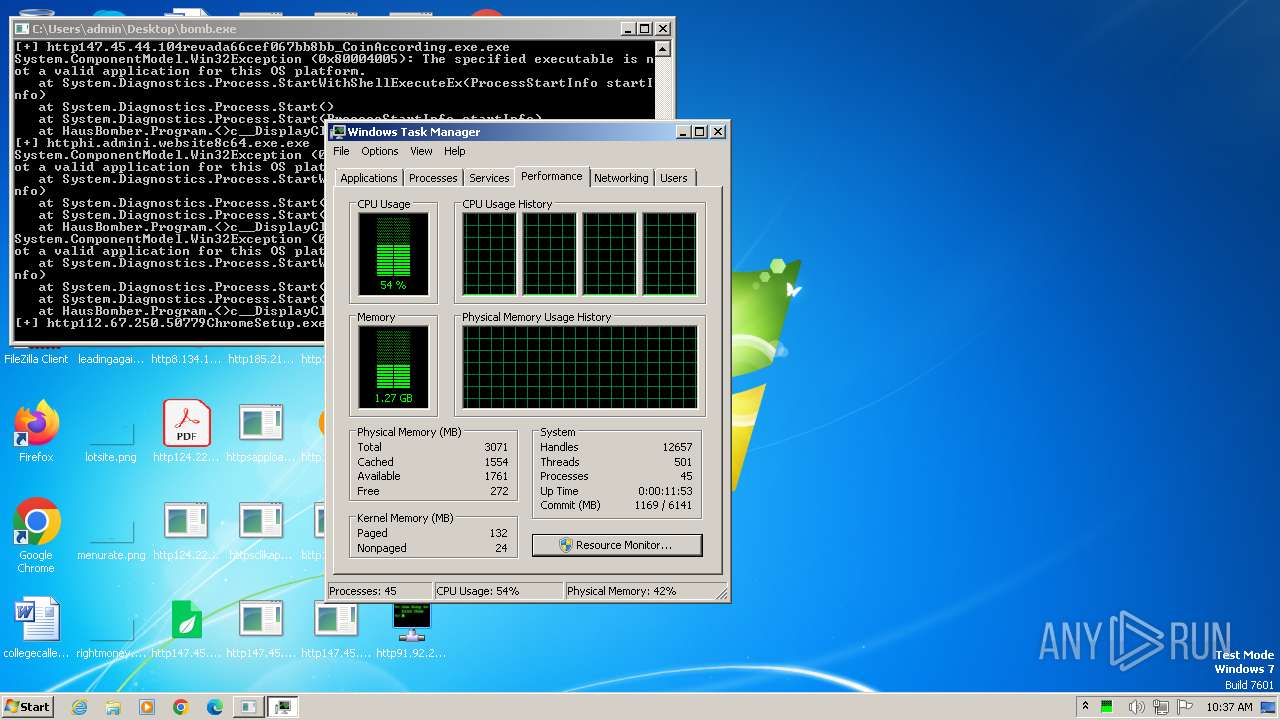Screen dimensions: 1280x720
Task: Click the console scrollbar up arrow
Action: [x=662, y=47]
